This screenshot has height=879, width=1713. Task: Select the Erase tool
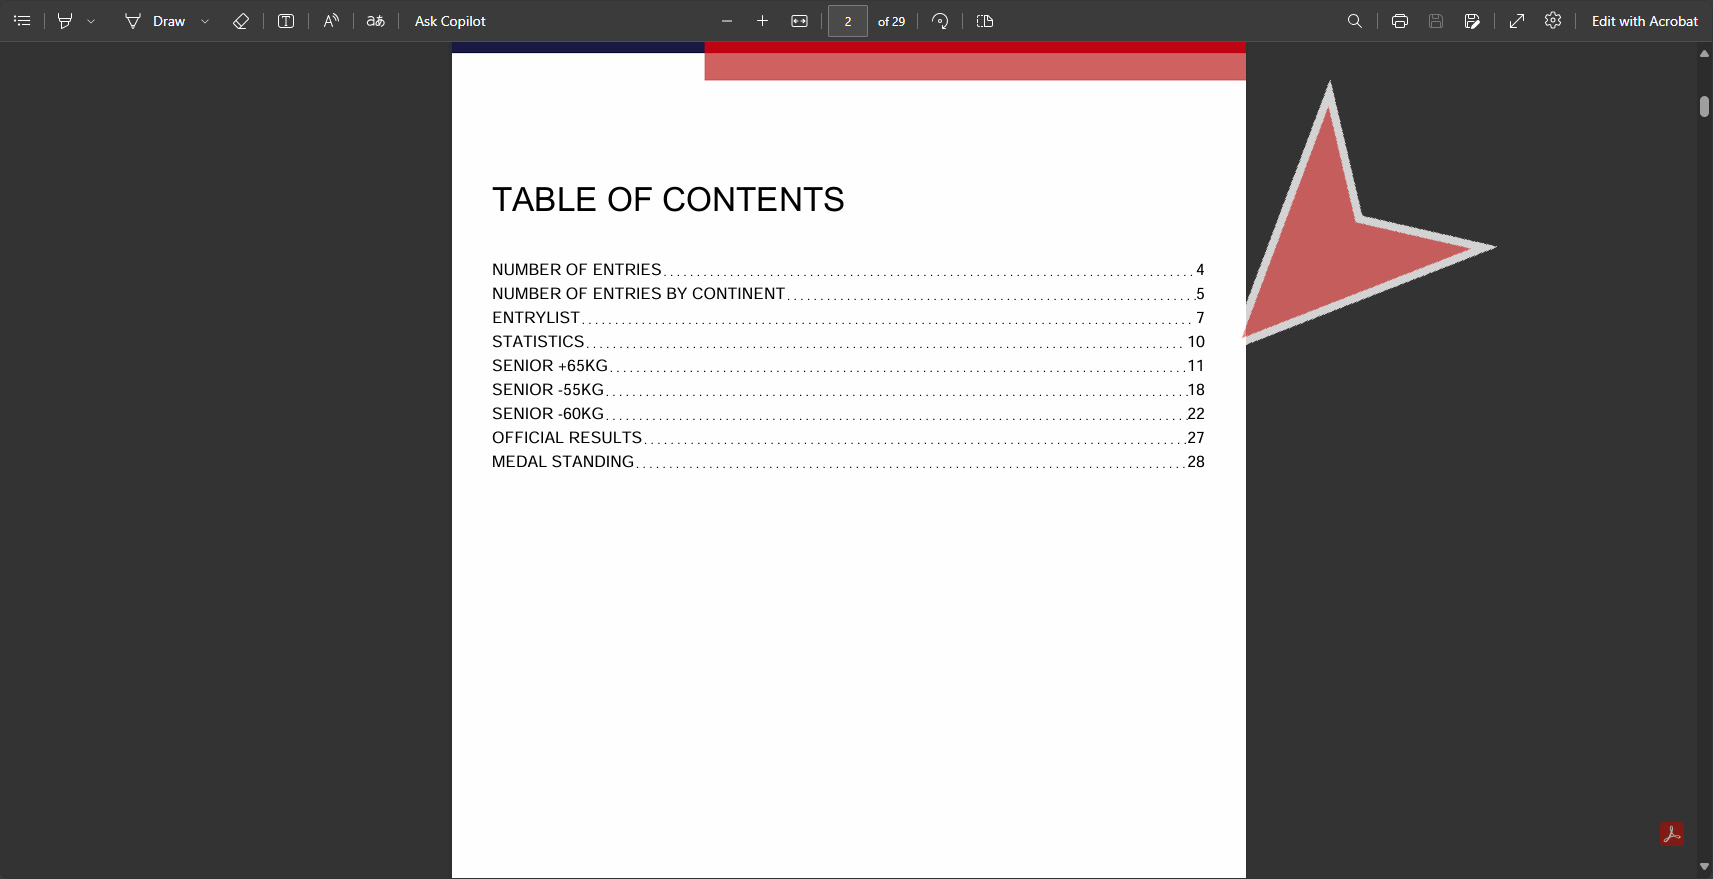pos(240,21)
